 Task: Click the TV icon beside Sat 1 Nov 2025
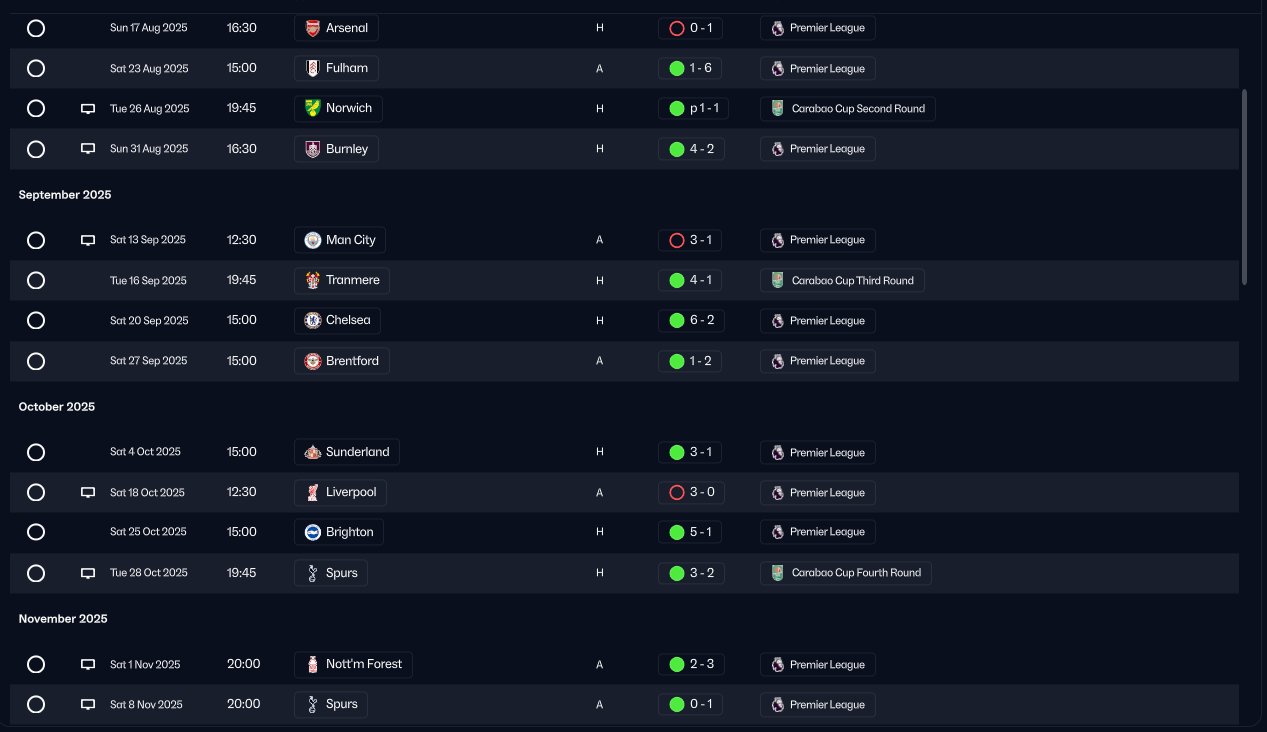[x=88, y=664]
